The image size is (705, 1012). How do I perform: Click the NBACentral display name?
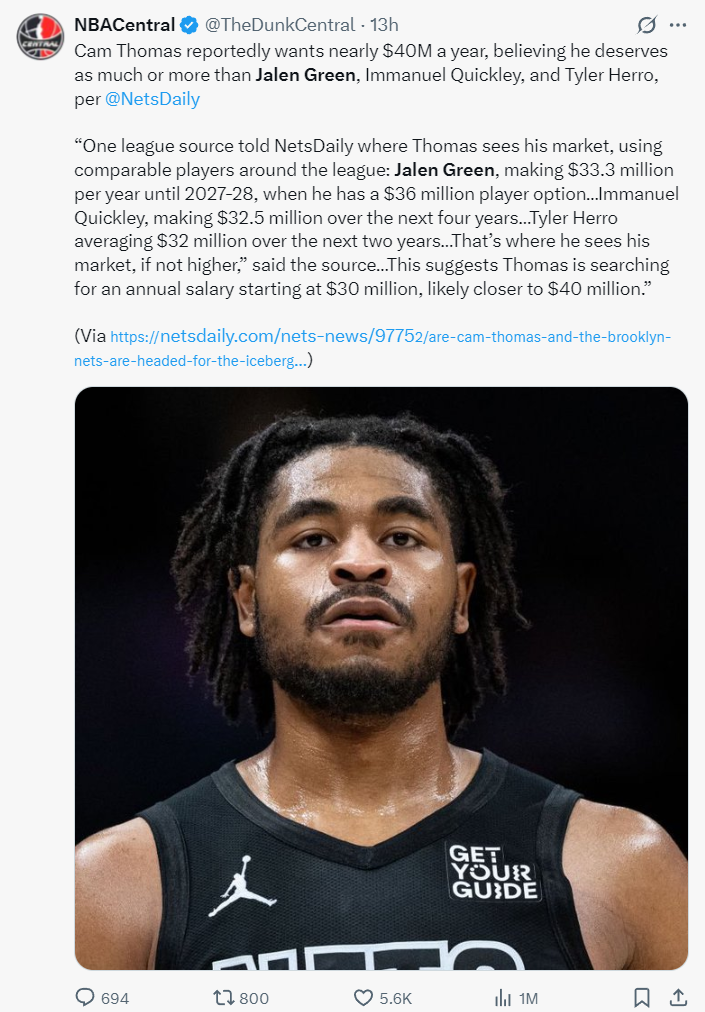[x=125, y=25]
